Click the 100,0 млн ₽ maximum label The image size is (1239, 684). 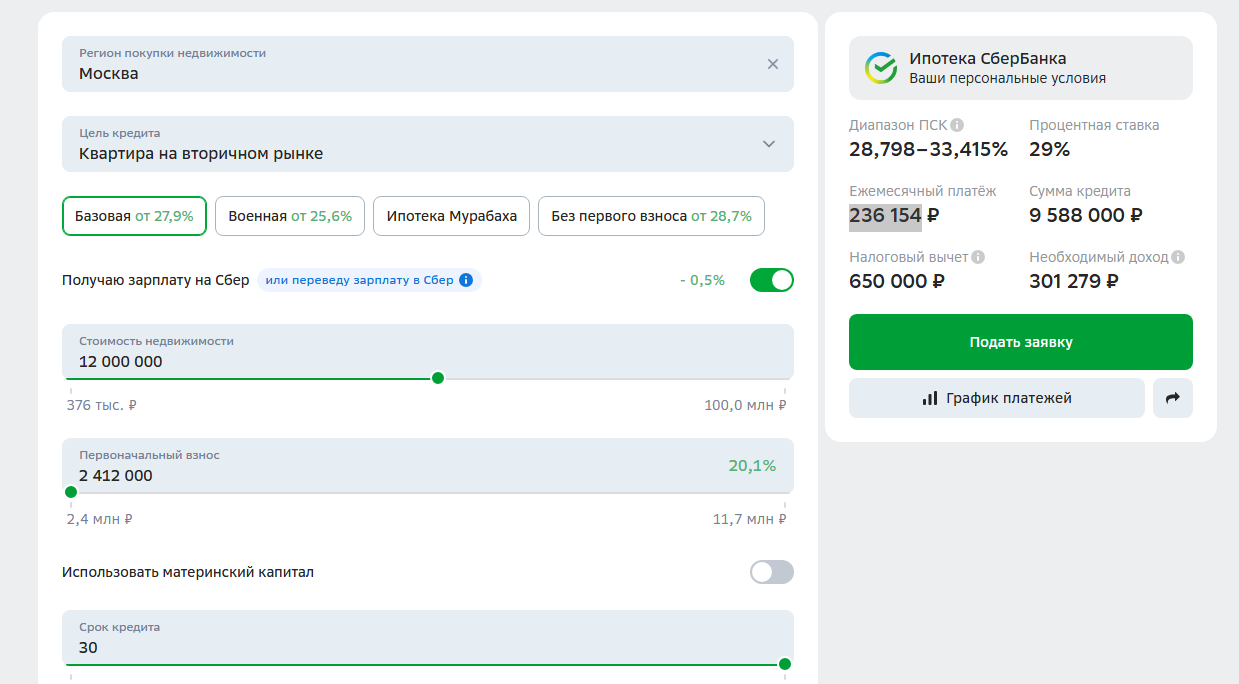745,405
